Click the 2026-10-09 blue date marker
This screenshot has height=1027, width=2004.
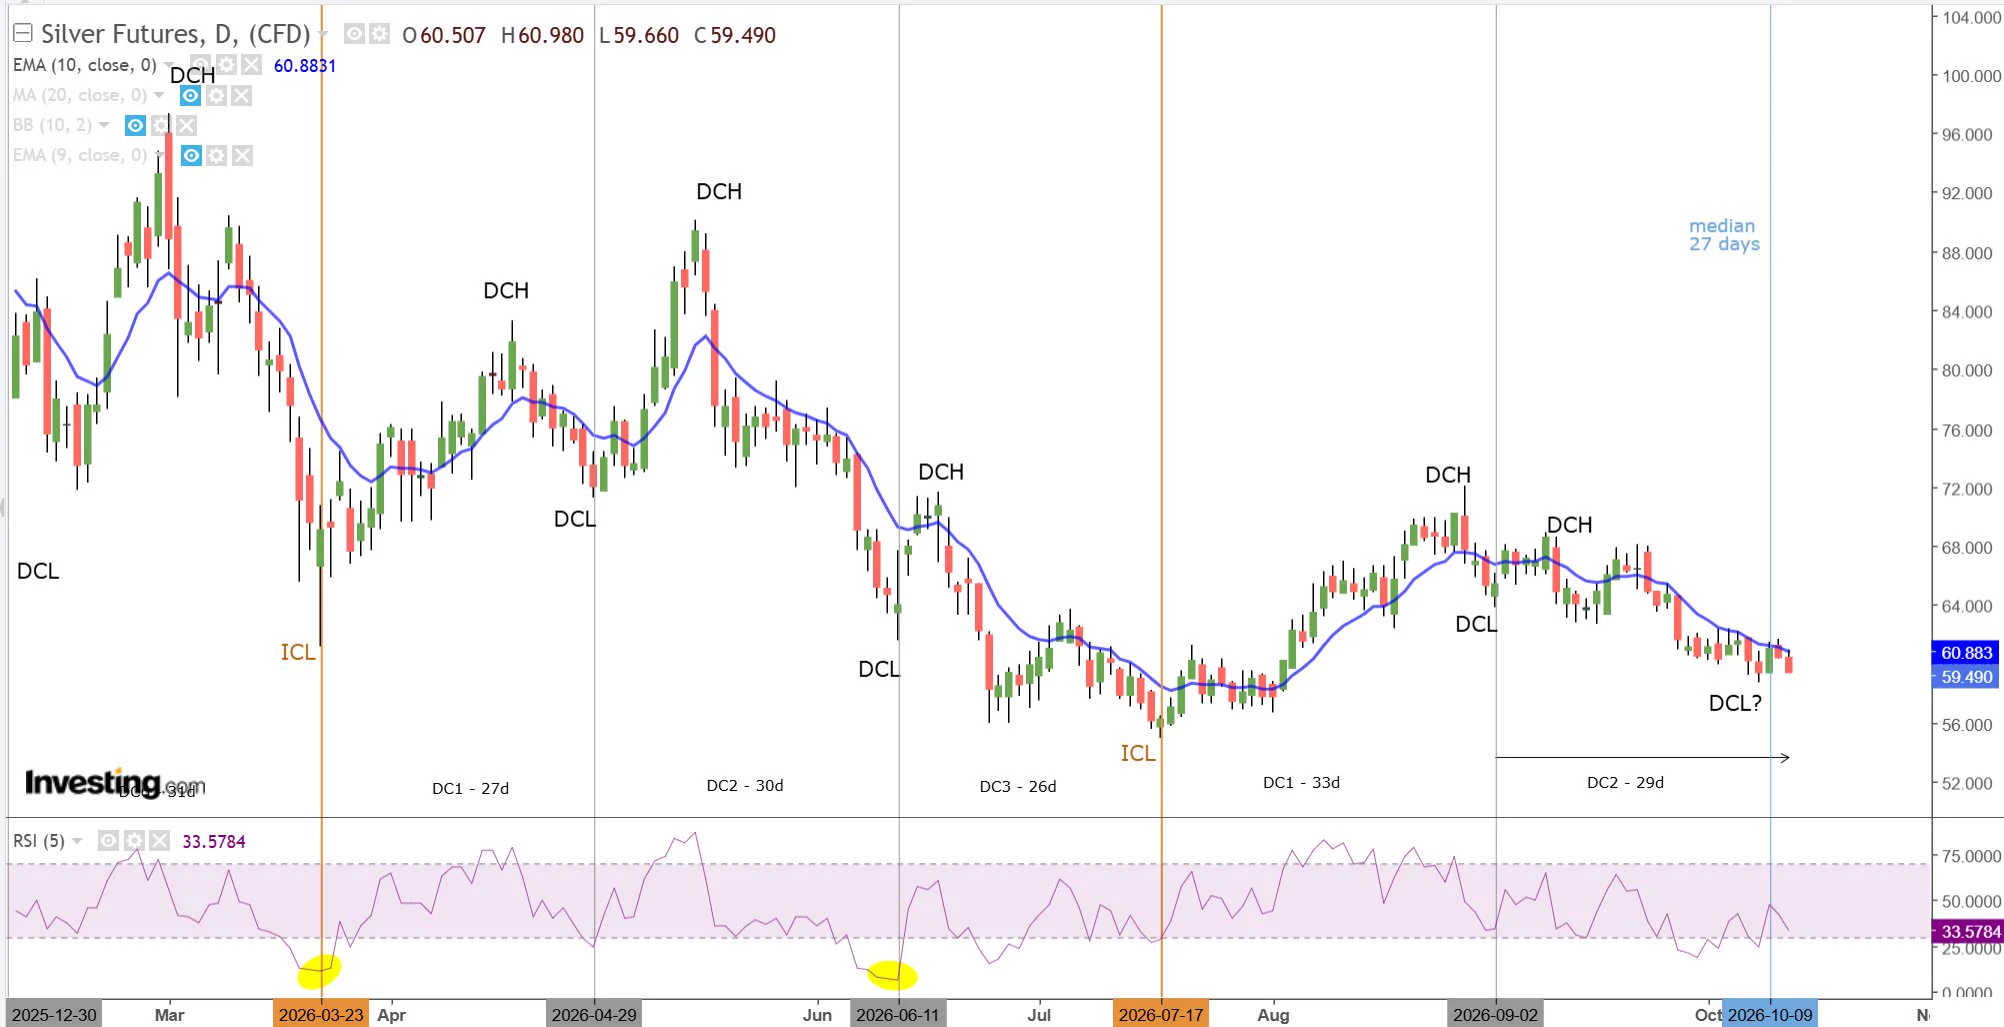[1770, 1014]
